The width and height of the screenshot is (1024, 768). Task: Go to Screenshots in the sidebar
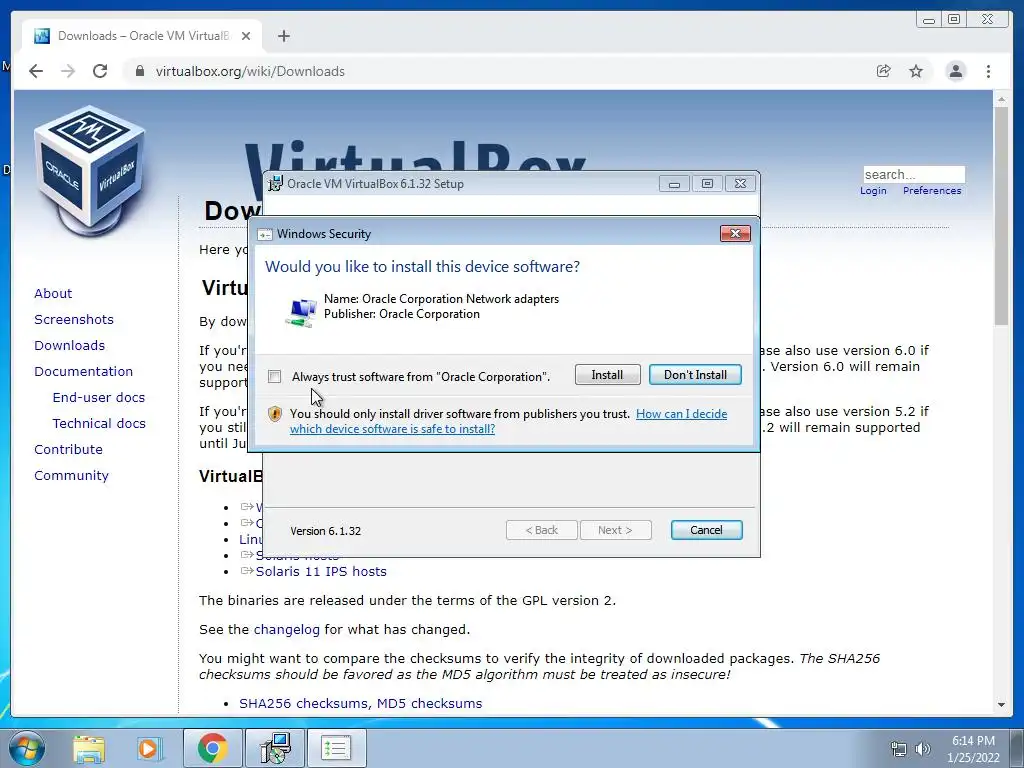(74, 319)
